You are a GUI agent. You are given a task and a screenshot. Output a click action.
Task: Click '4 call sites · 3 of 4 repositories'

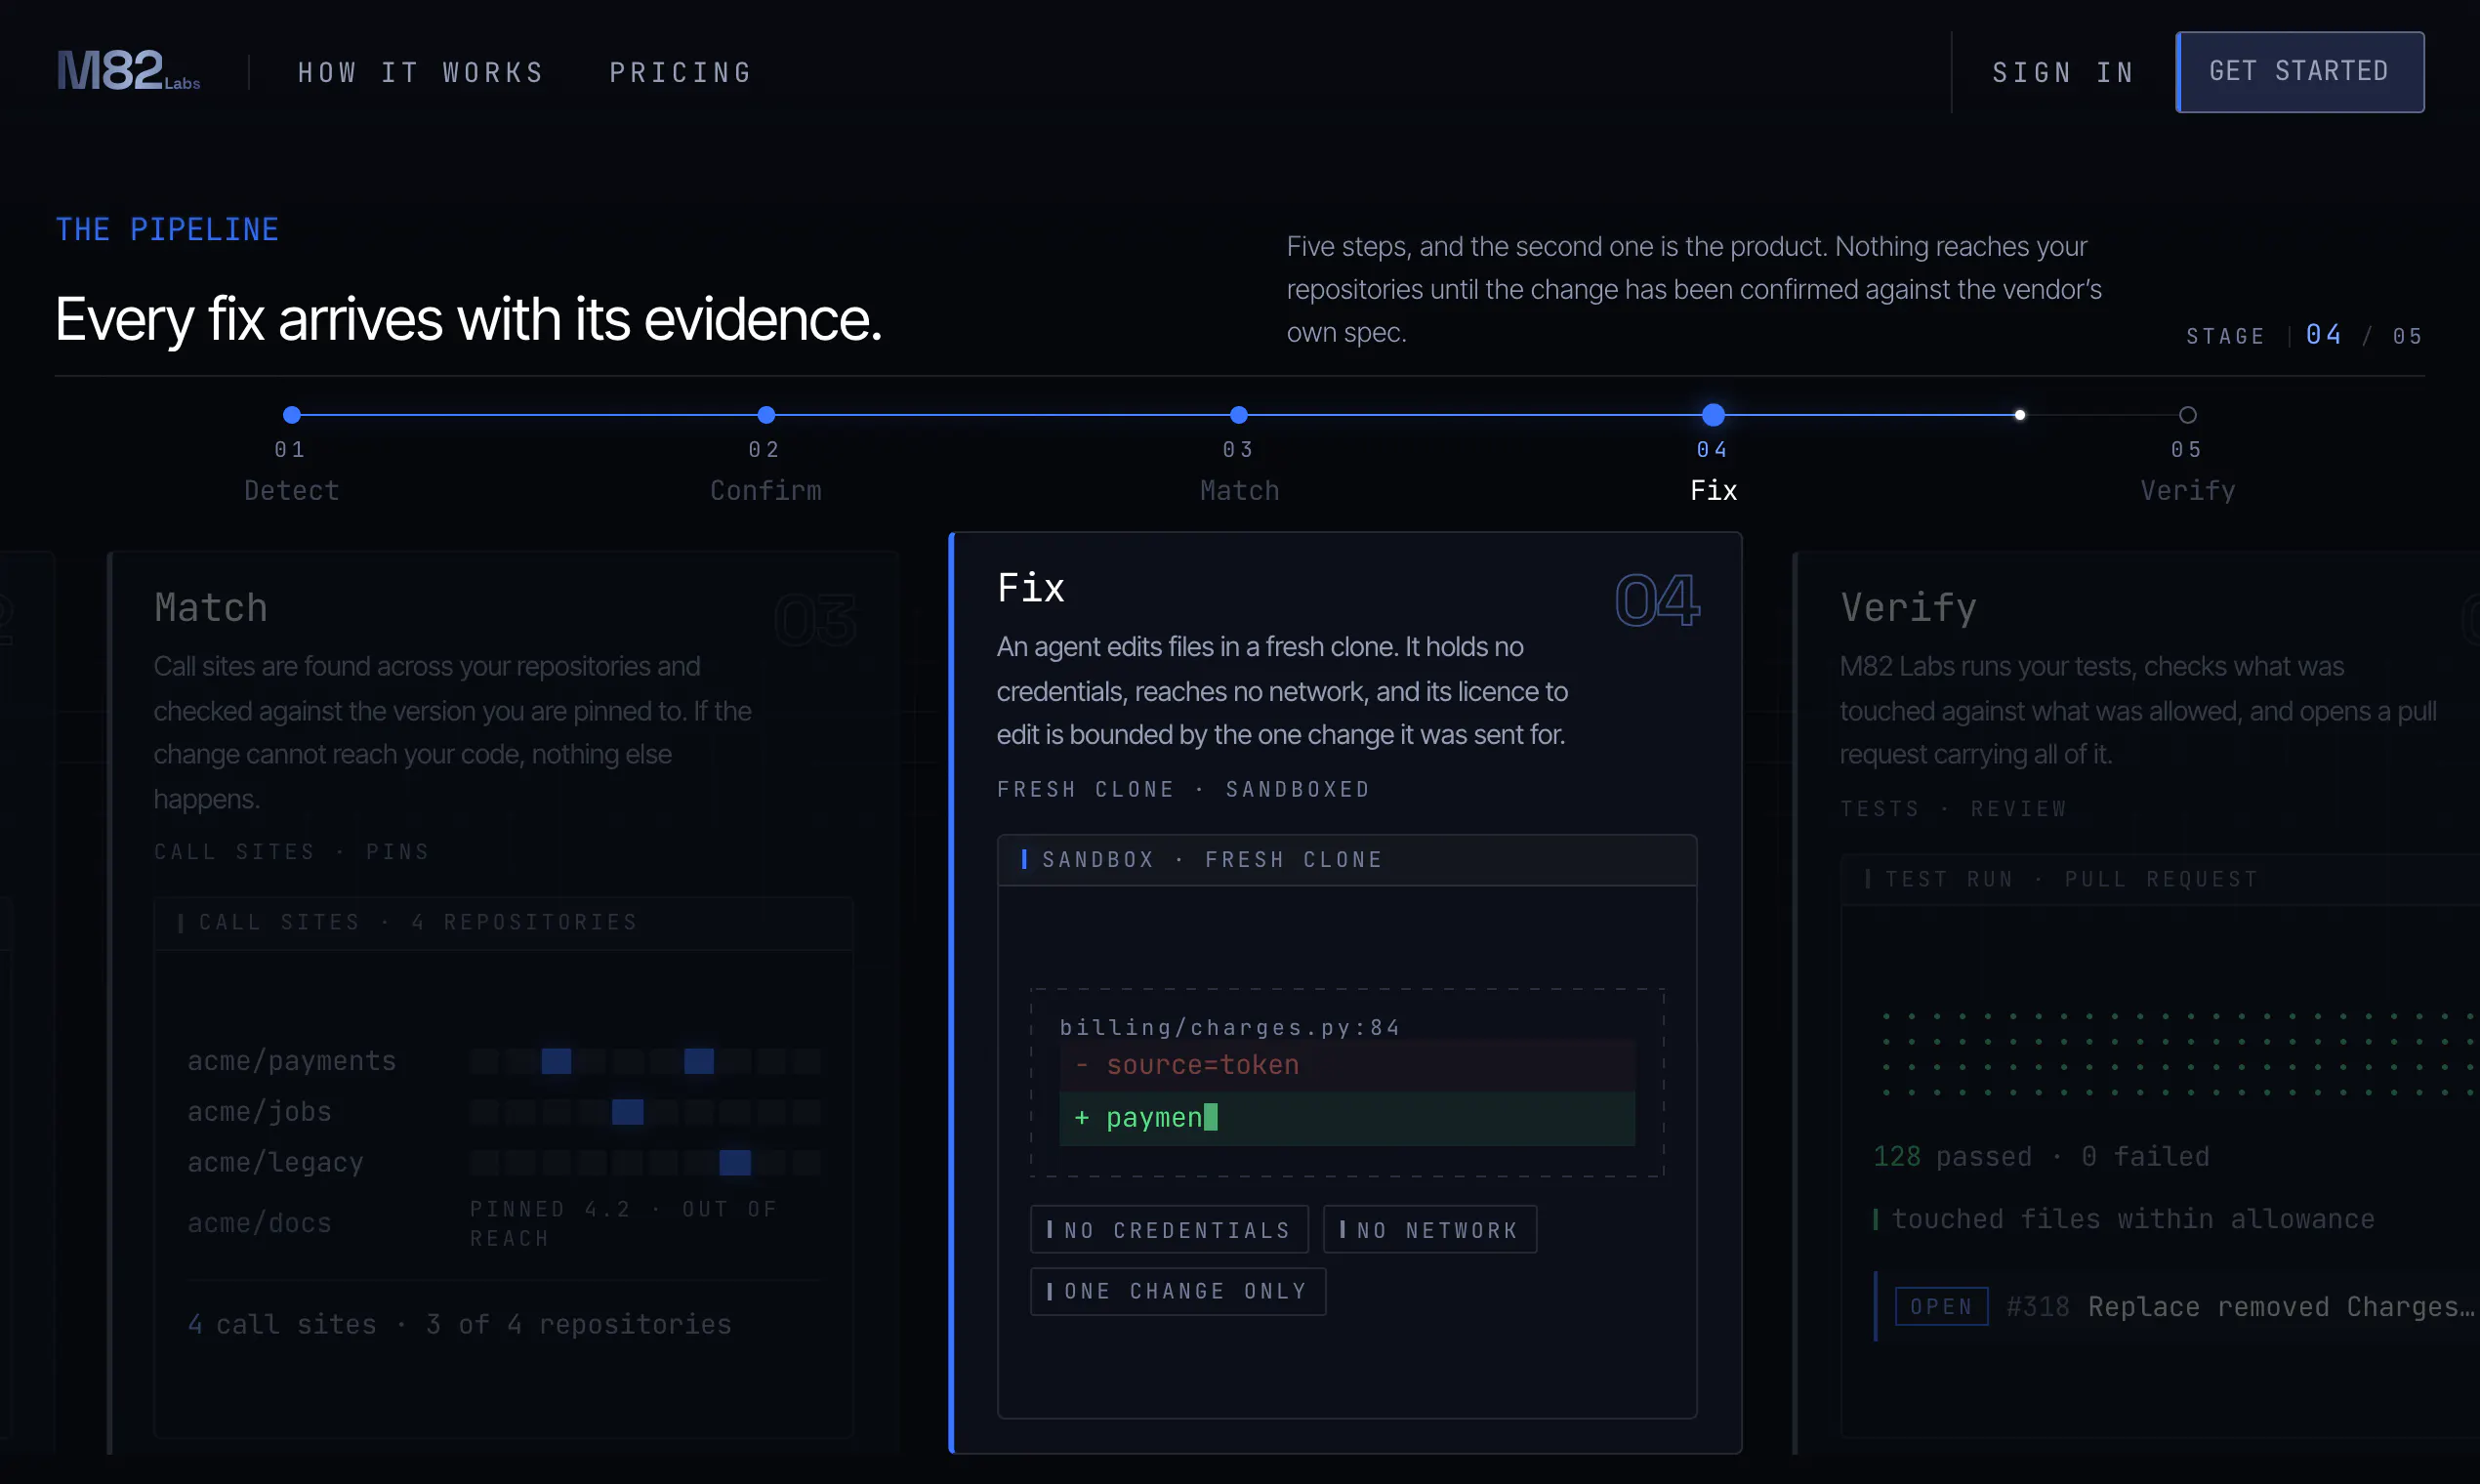click(460, 1324)
